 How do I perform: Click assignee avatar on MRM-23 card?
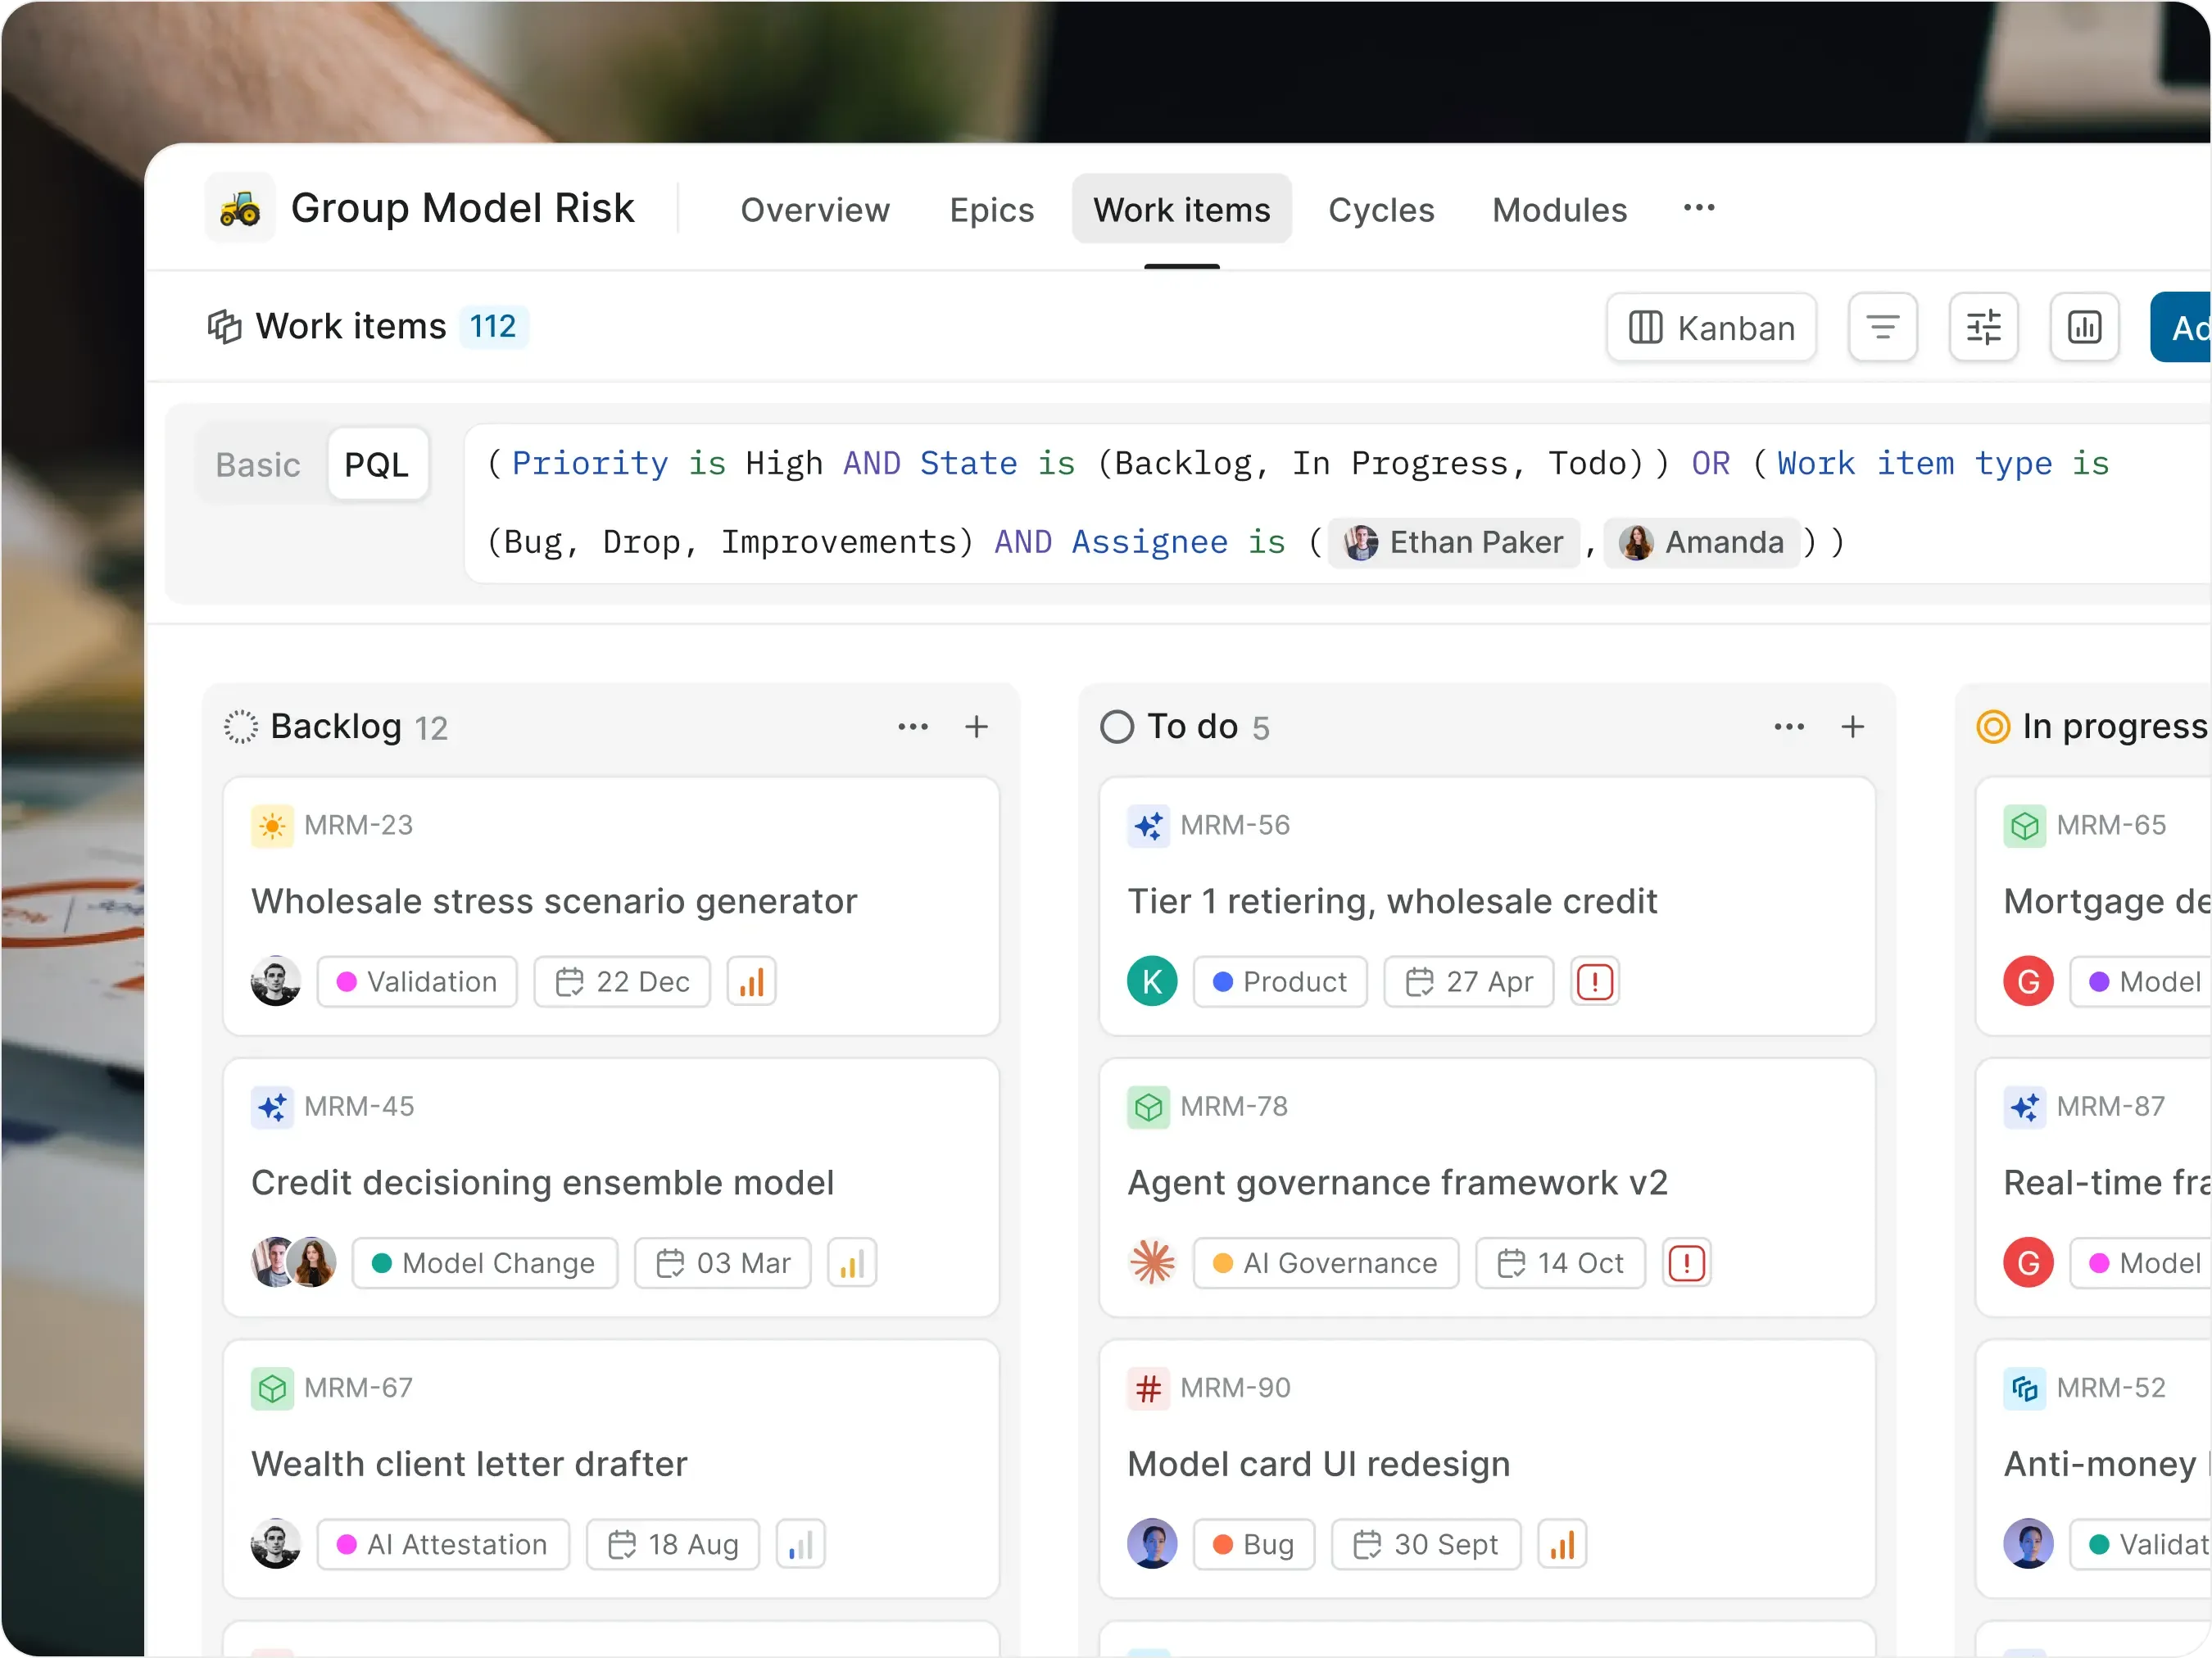pos(275,981)
